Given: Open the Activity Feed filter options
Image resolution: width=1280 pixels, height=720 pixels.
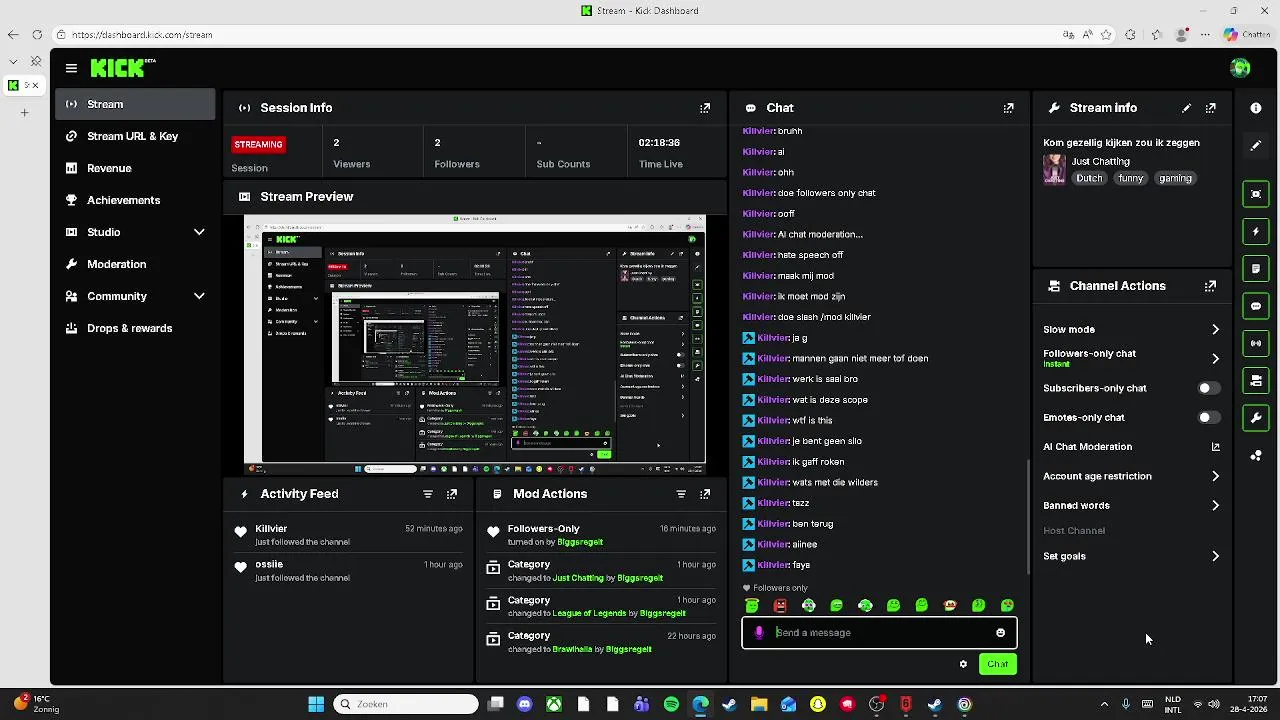Looking at the screenshot, I should (x=428, y=494).
